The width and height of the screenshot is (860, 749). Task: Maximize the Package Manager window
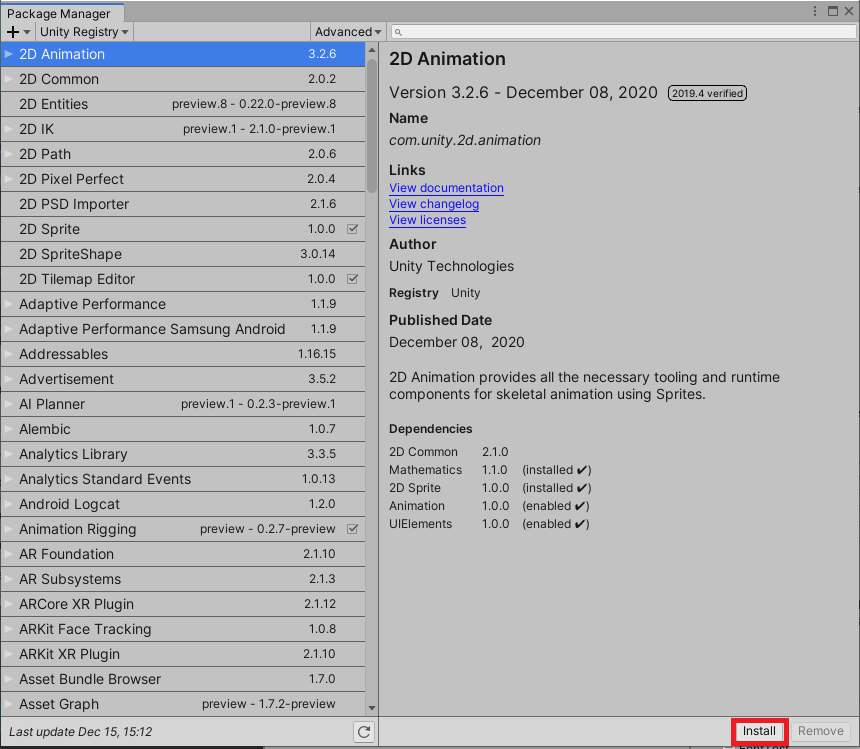pos(833,11)
